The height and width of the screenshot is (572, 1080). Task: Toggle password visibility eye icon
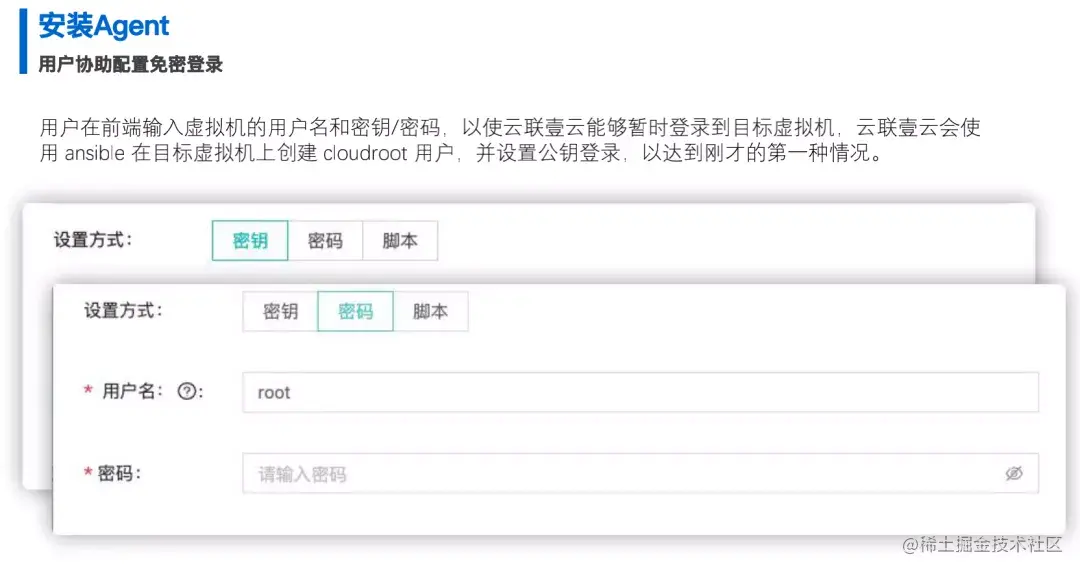pos(1014,473)
